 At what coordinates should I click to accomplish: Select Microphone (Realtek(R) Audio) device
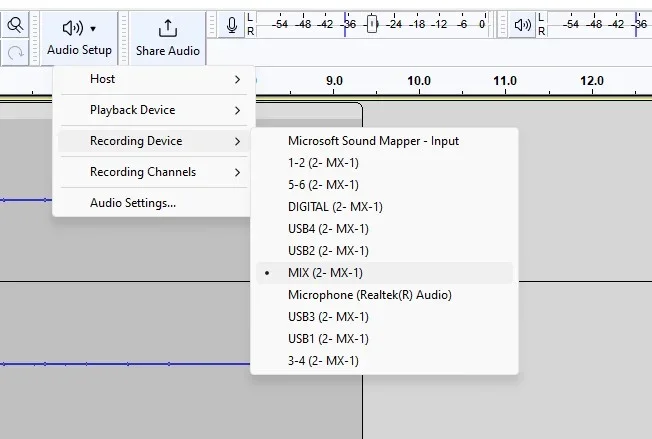coord(384,295)
